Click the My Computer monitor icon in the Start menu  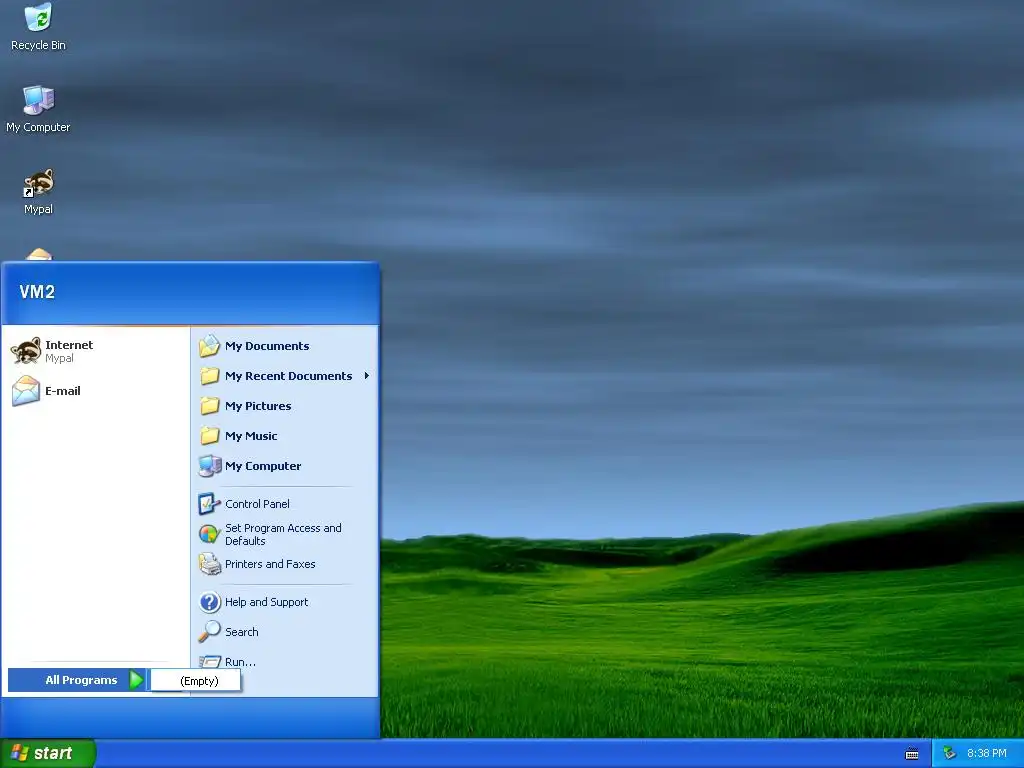click(x=209, y=466)
